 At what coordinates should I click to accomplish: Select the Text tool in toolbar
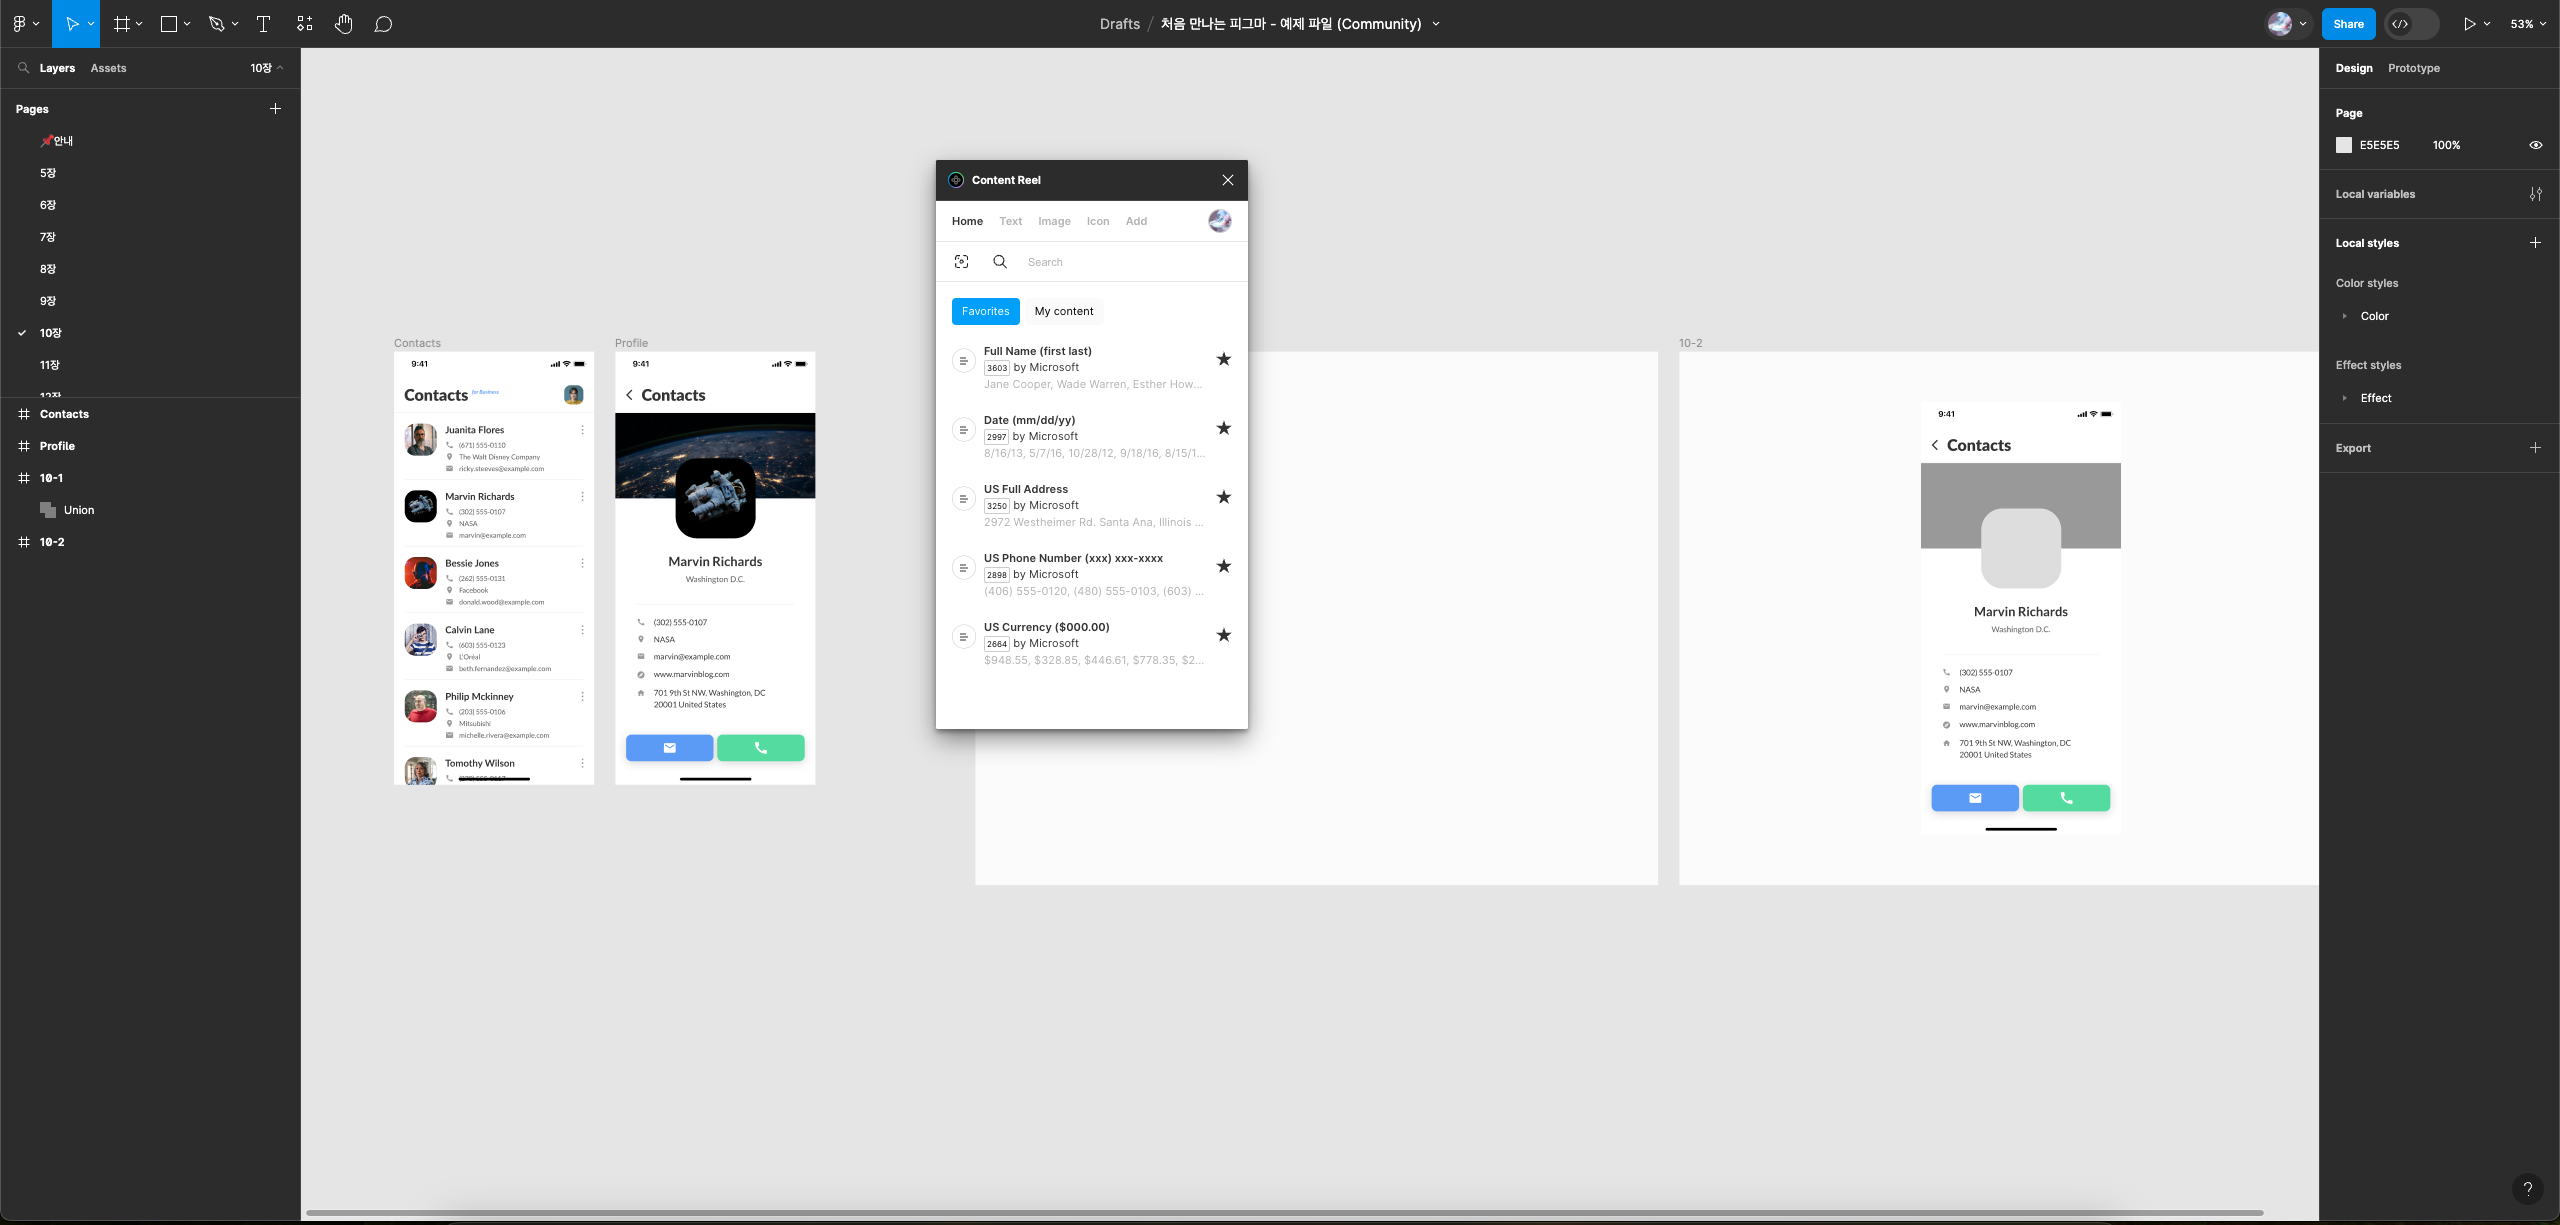tap(264, 24)
